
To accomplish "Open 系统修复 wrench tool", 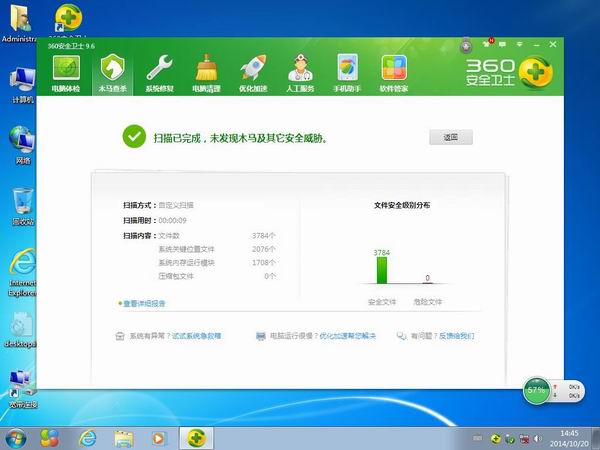I will coord(160,74).
